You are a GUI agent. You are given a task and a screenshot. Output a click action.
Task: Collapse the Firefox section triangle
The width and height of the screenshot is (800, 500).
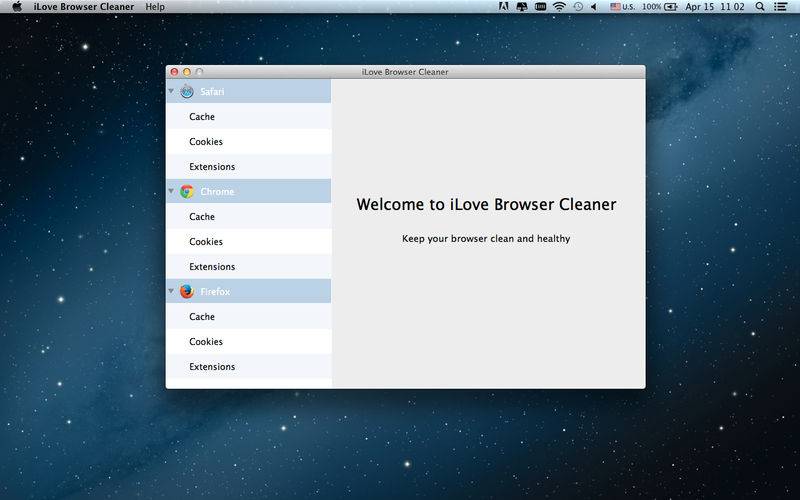pos(171,291)
